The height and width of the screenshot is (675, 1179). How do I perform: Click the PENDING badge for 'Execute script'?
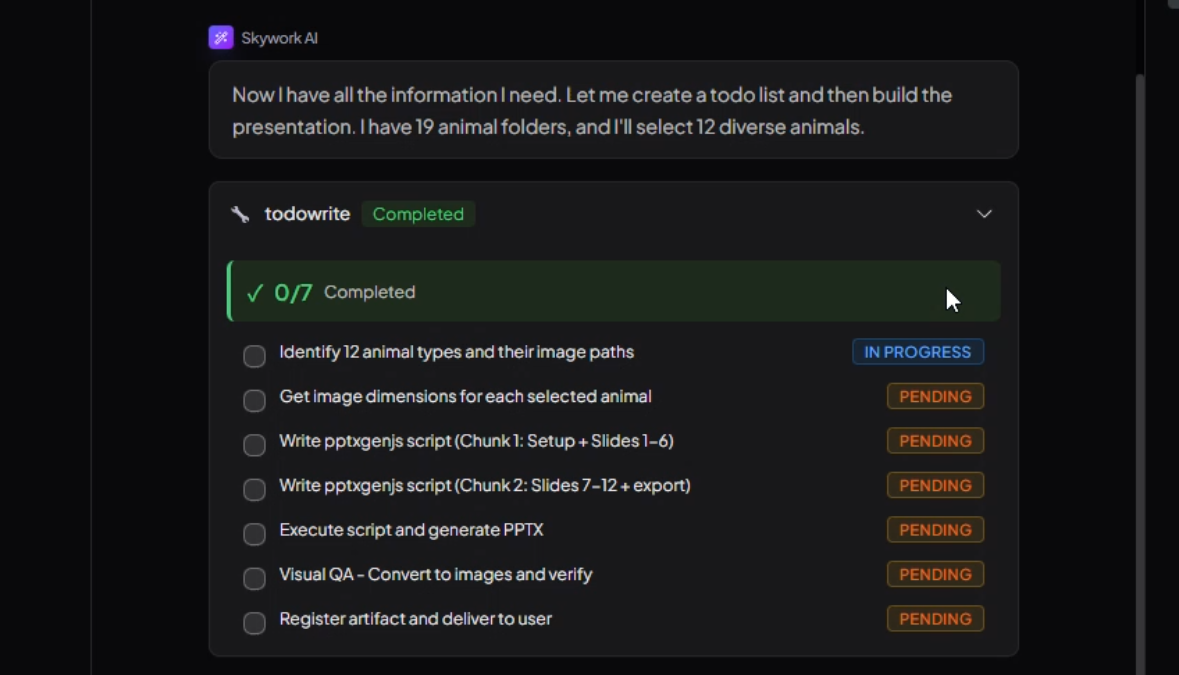tap(935, 530)
